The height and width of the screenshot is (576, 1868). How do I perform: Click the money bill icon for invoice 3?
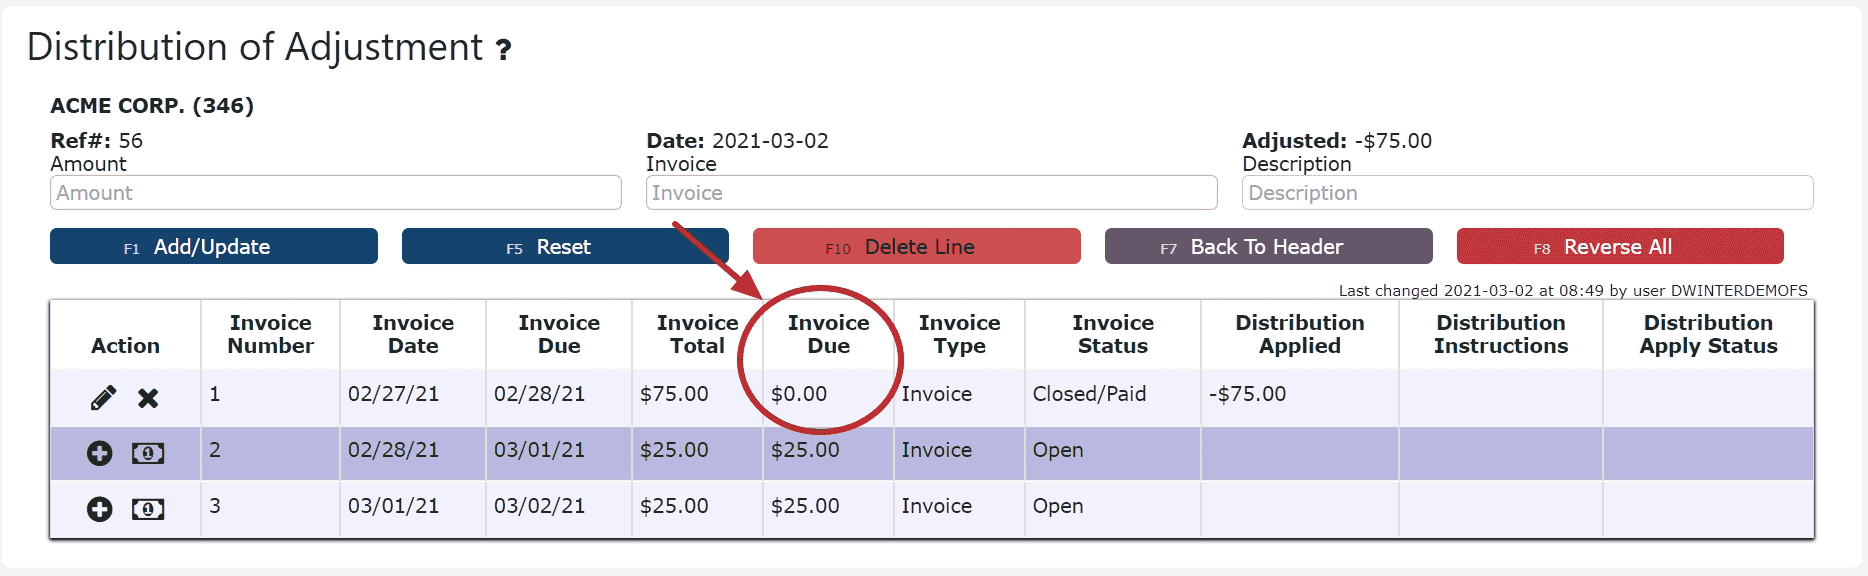click(x=148, y=509)
